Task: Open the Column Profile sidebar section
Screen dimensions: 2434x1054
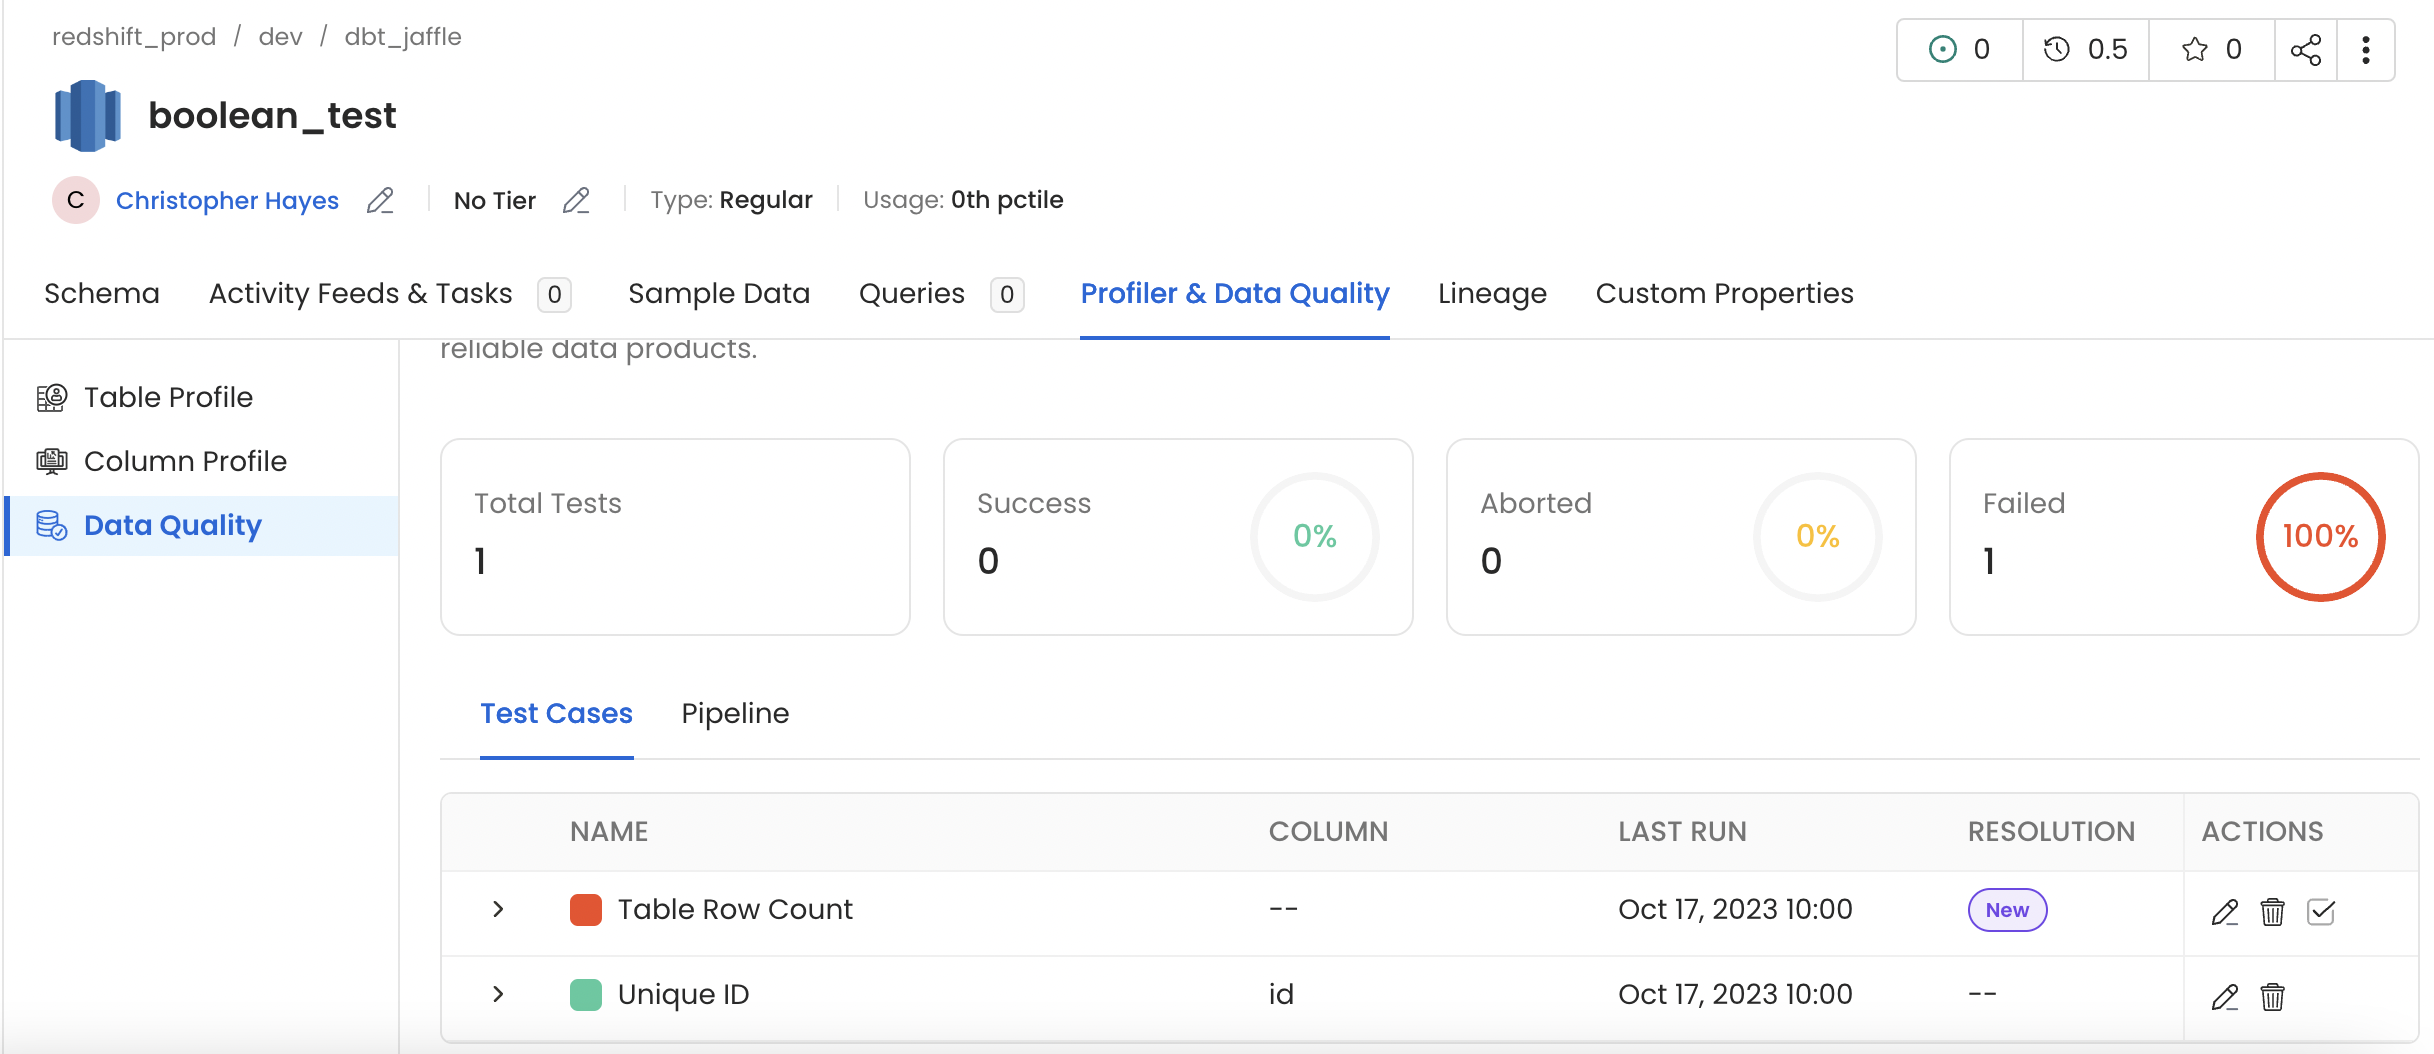Action: click(x=184, y=461)
